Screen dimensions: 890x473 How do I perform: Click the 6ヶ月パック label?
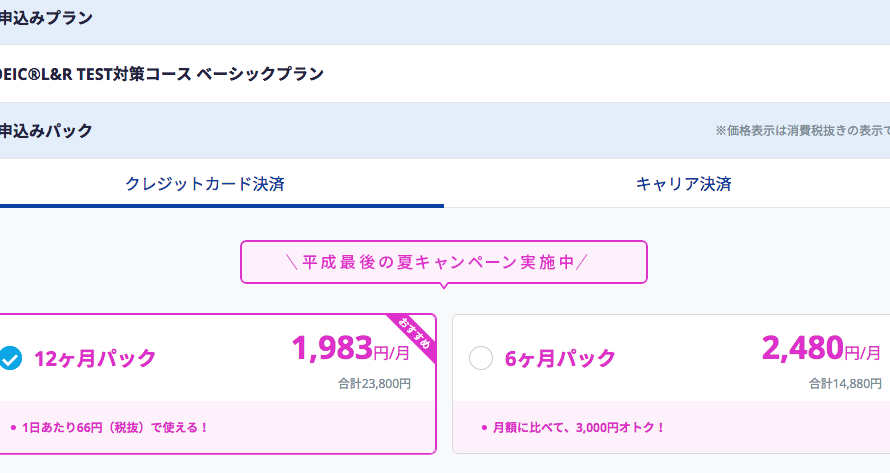pyautogui.click(x=560, y=358)
